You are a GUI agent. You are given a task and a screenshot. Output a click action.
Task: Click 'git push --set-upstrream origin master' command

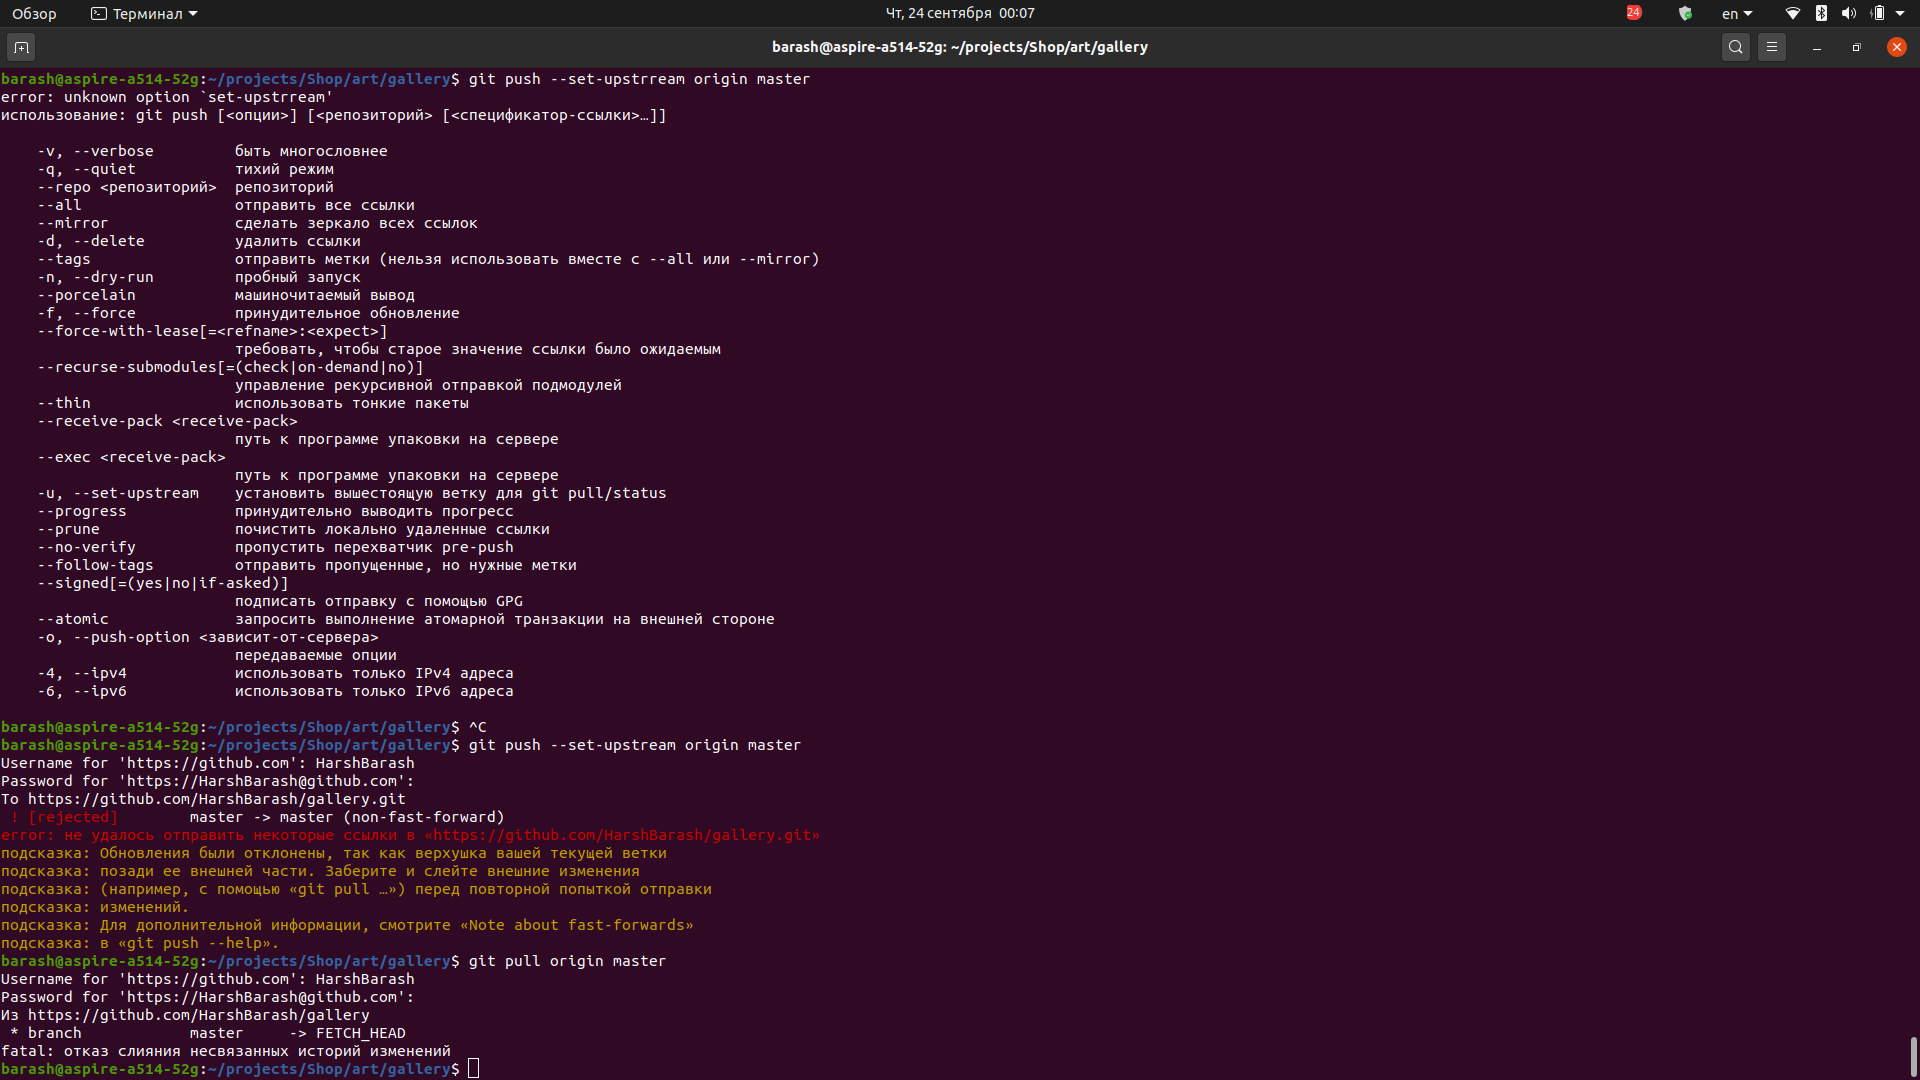[x=639, y=79]
